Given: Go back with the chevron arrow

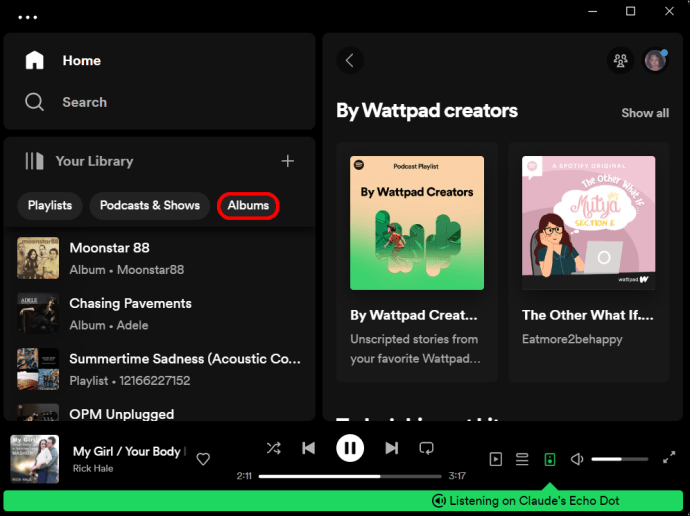Looking at the screenshot, I should (350, 60).
